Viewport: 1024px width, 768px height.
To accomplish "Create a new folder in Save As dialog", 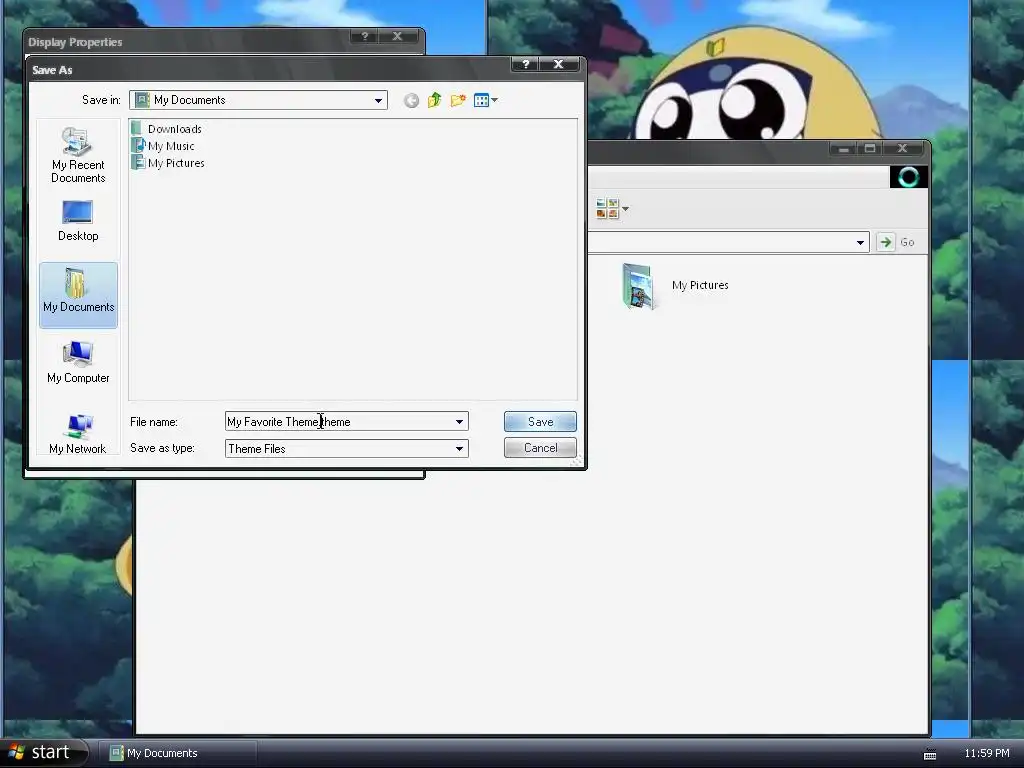I will click(458, 100).
